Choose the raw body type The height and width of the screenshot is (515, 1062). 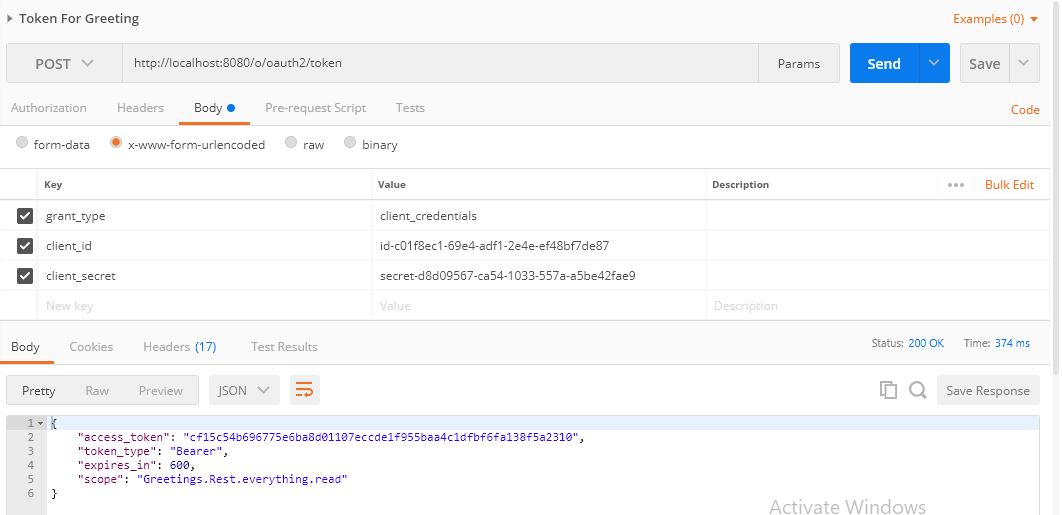click(291, 144)
